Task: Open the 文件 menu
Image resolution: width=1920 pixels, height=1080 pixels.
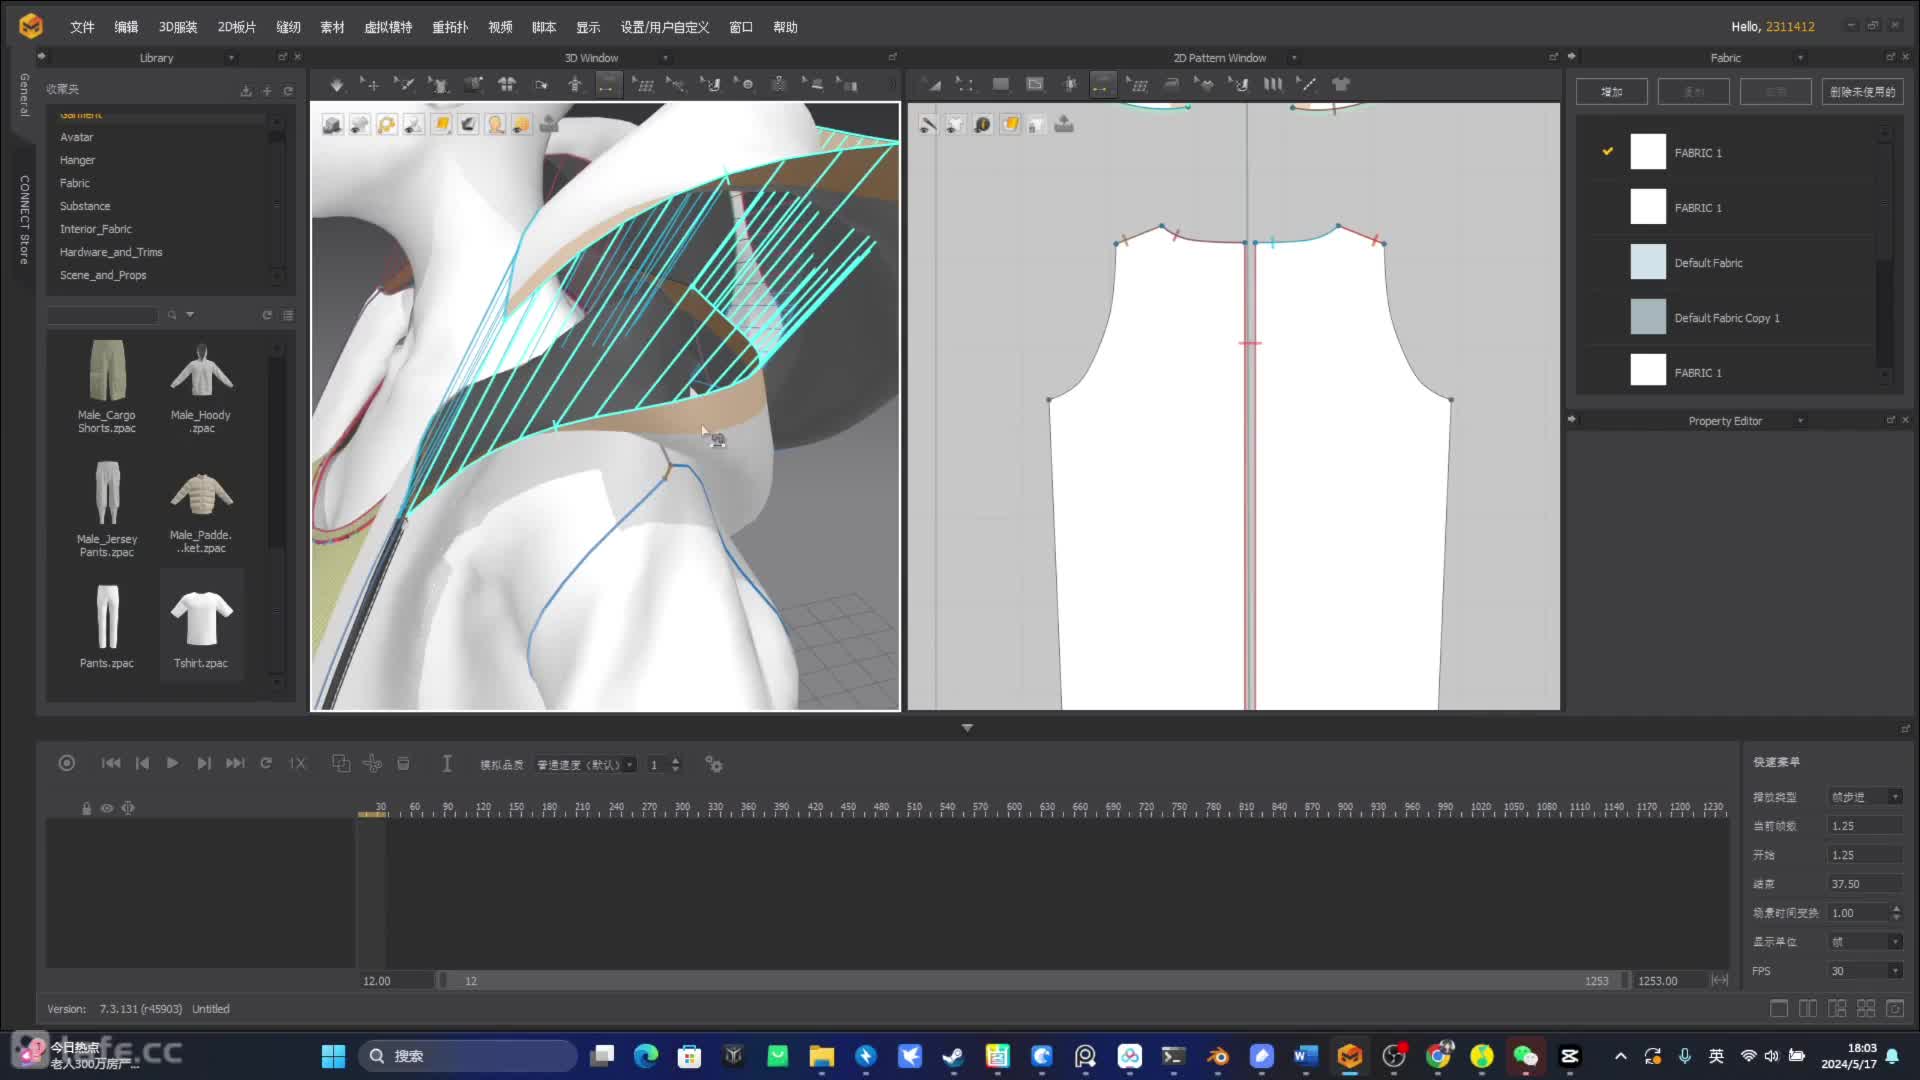Action: pos(82,27)
